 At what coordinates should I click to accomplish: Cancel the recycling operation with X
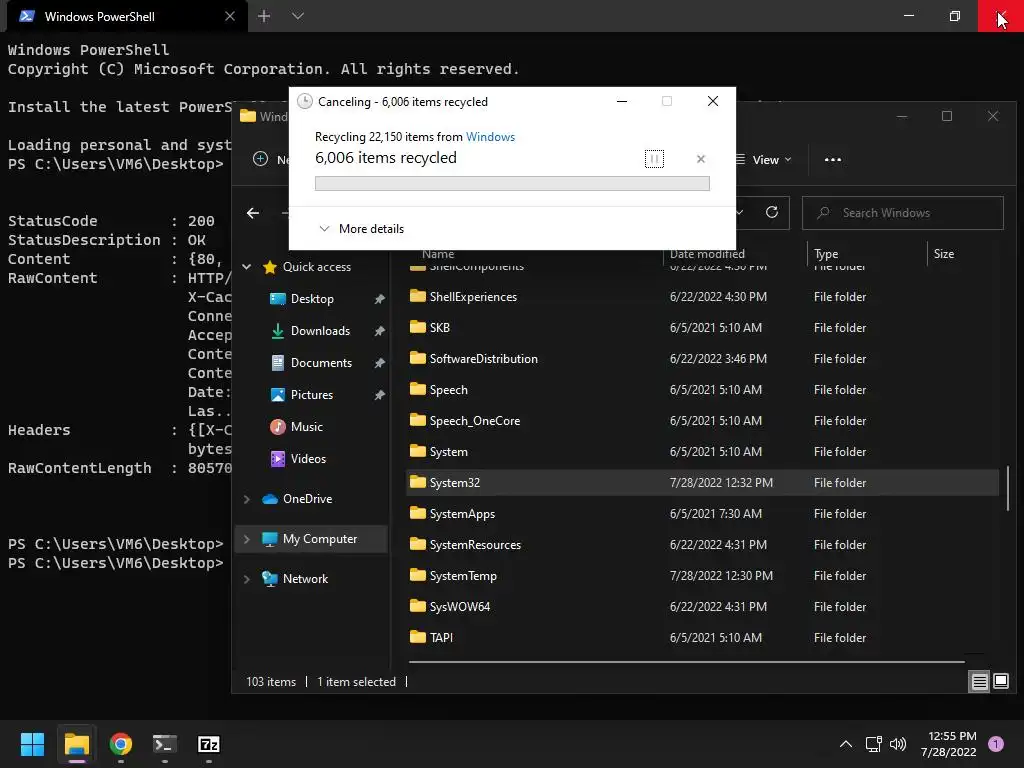click(701, 159)
